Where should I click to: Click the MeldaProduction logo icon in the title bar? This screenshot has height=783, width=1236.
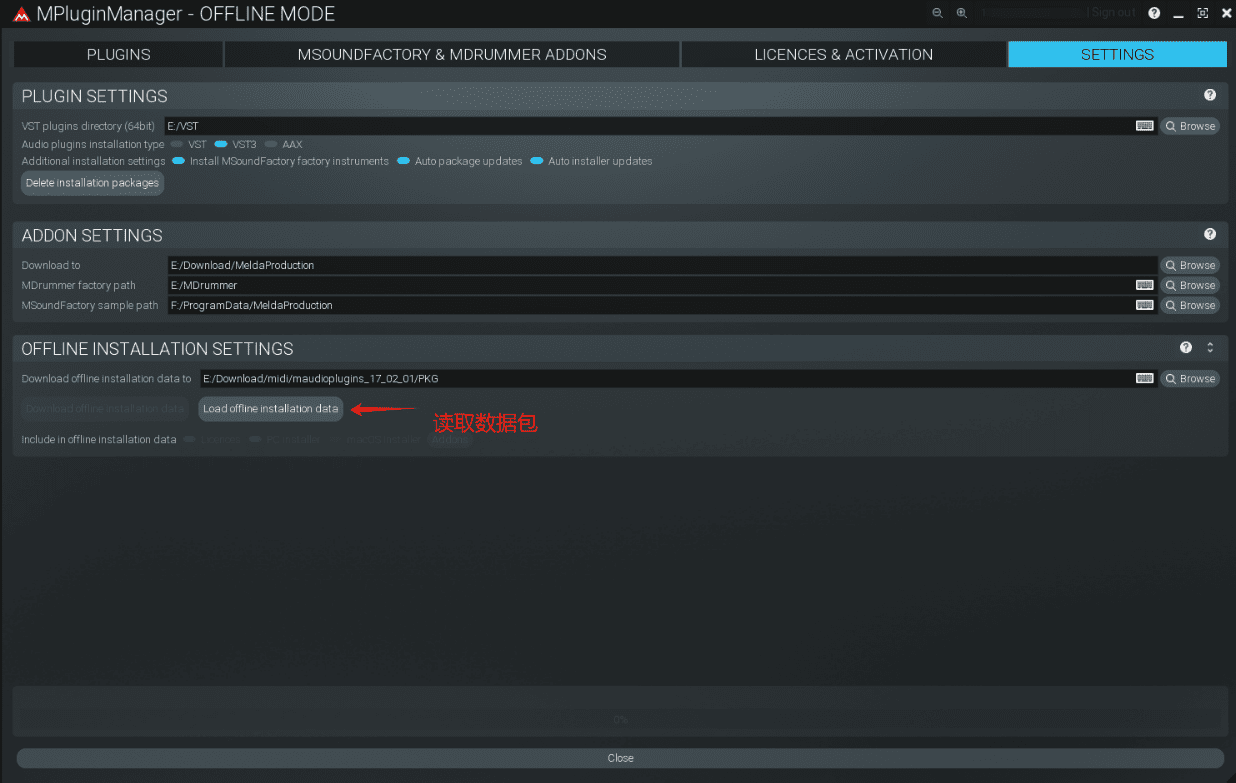20,14
